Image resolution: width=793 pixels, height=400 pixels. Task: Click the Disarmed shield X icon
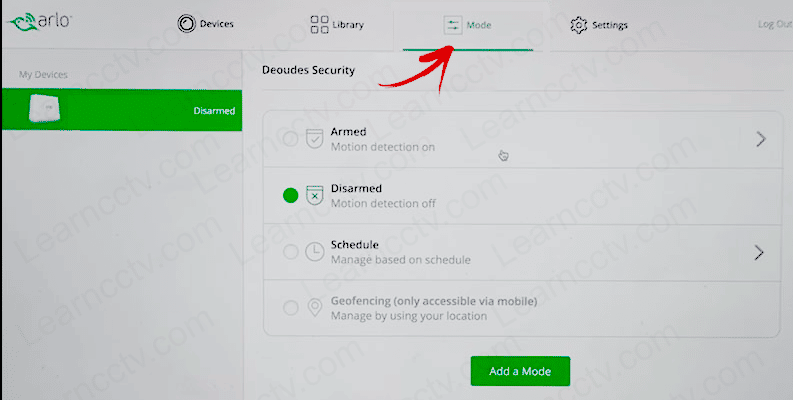coord(314,195)
